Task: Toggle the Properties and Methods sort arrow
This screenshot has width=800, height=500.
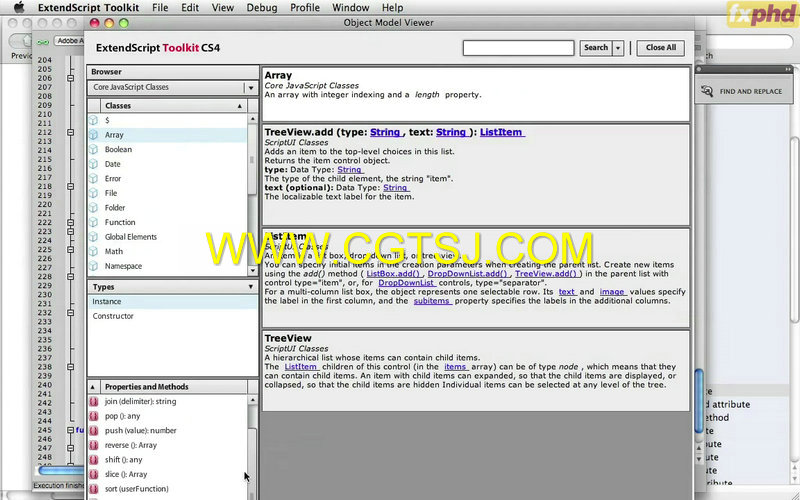Action: click(93, 387)
